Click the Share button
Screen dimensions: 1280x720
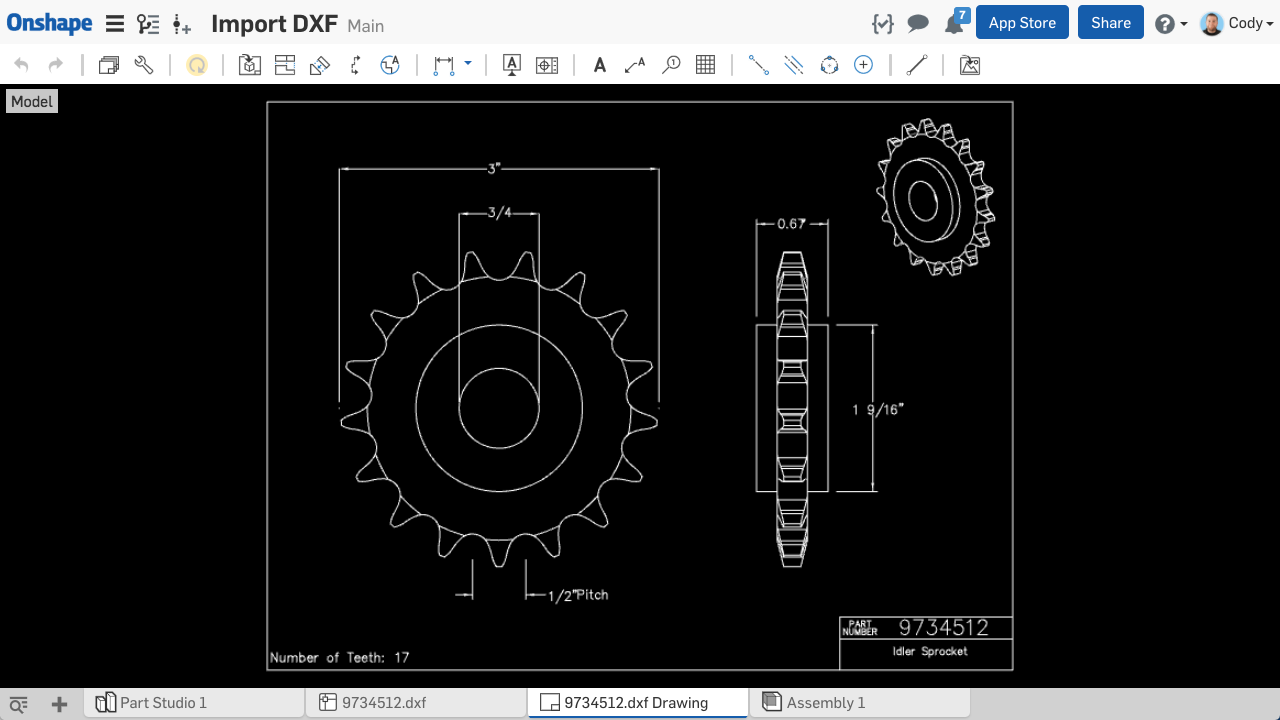pyautogui.click(x=1110, y=21)
